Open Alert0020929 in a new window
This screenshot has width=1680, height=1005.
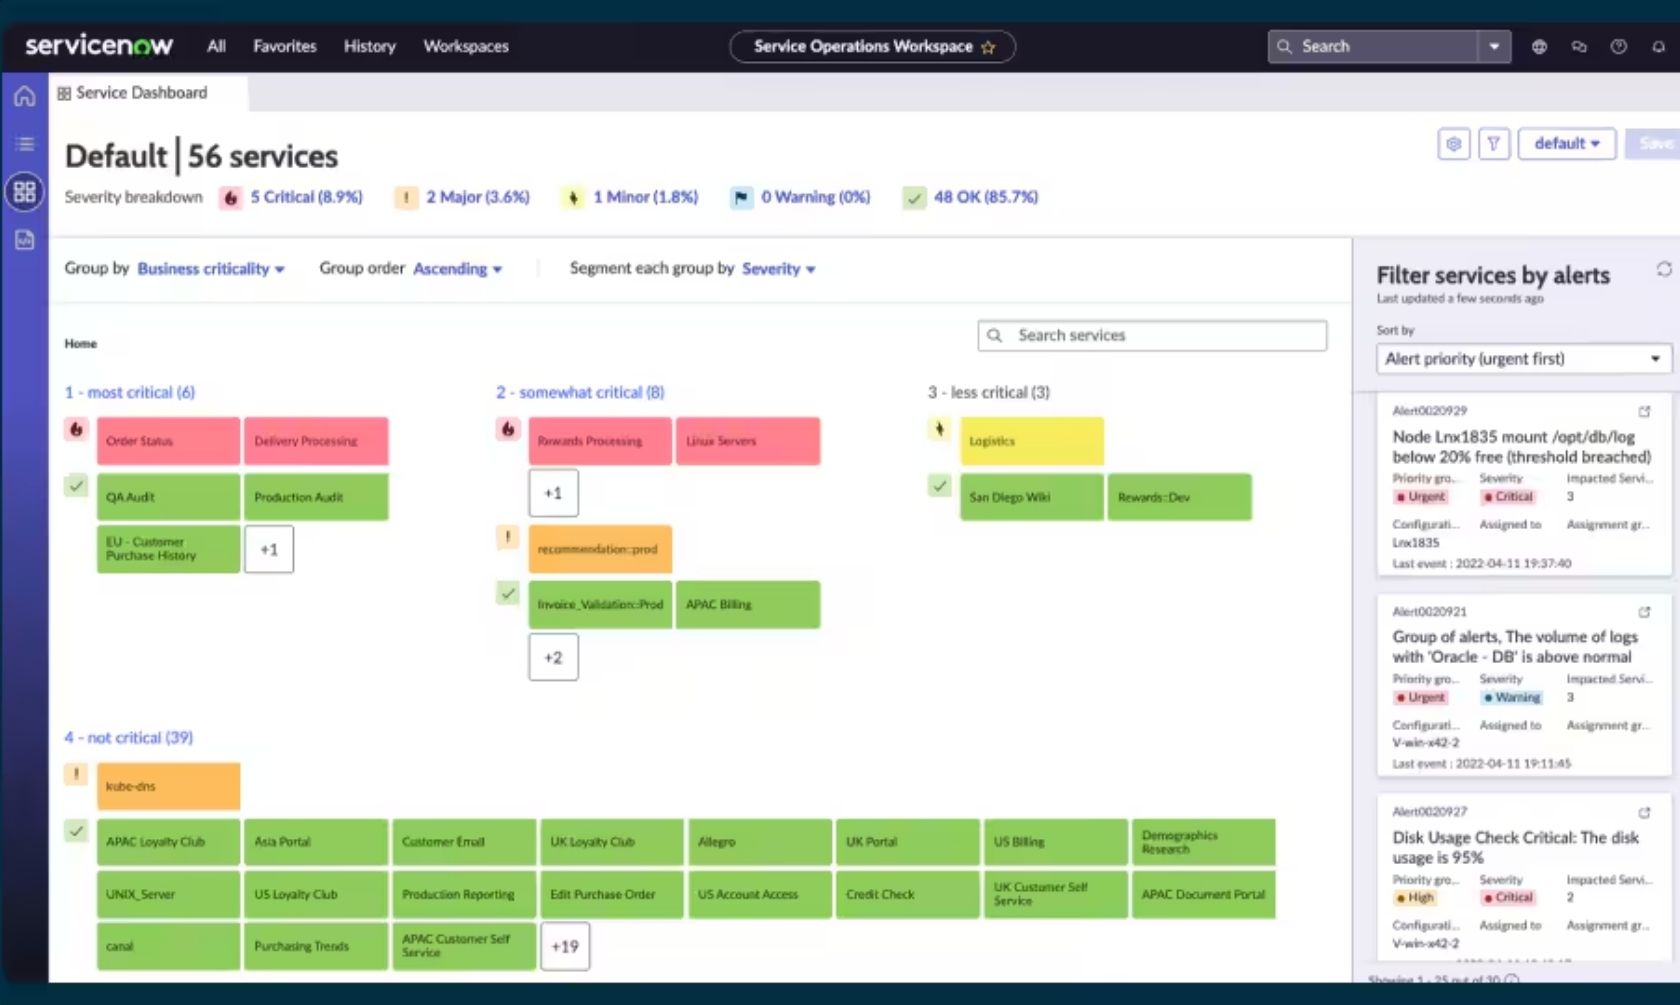(1645, 411)
